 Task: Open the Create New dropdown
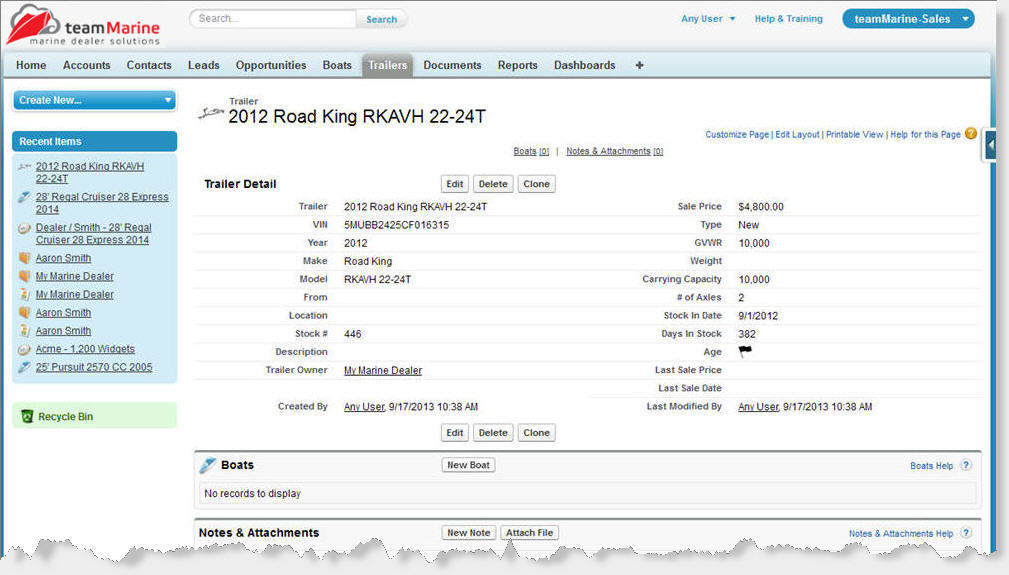click(94, 100)
